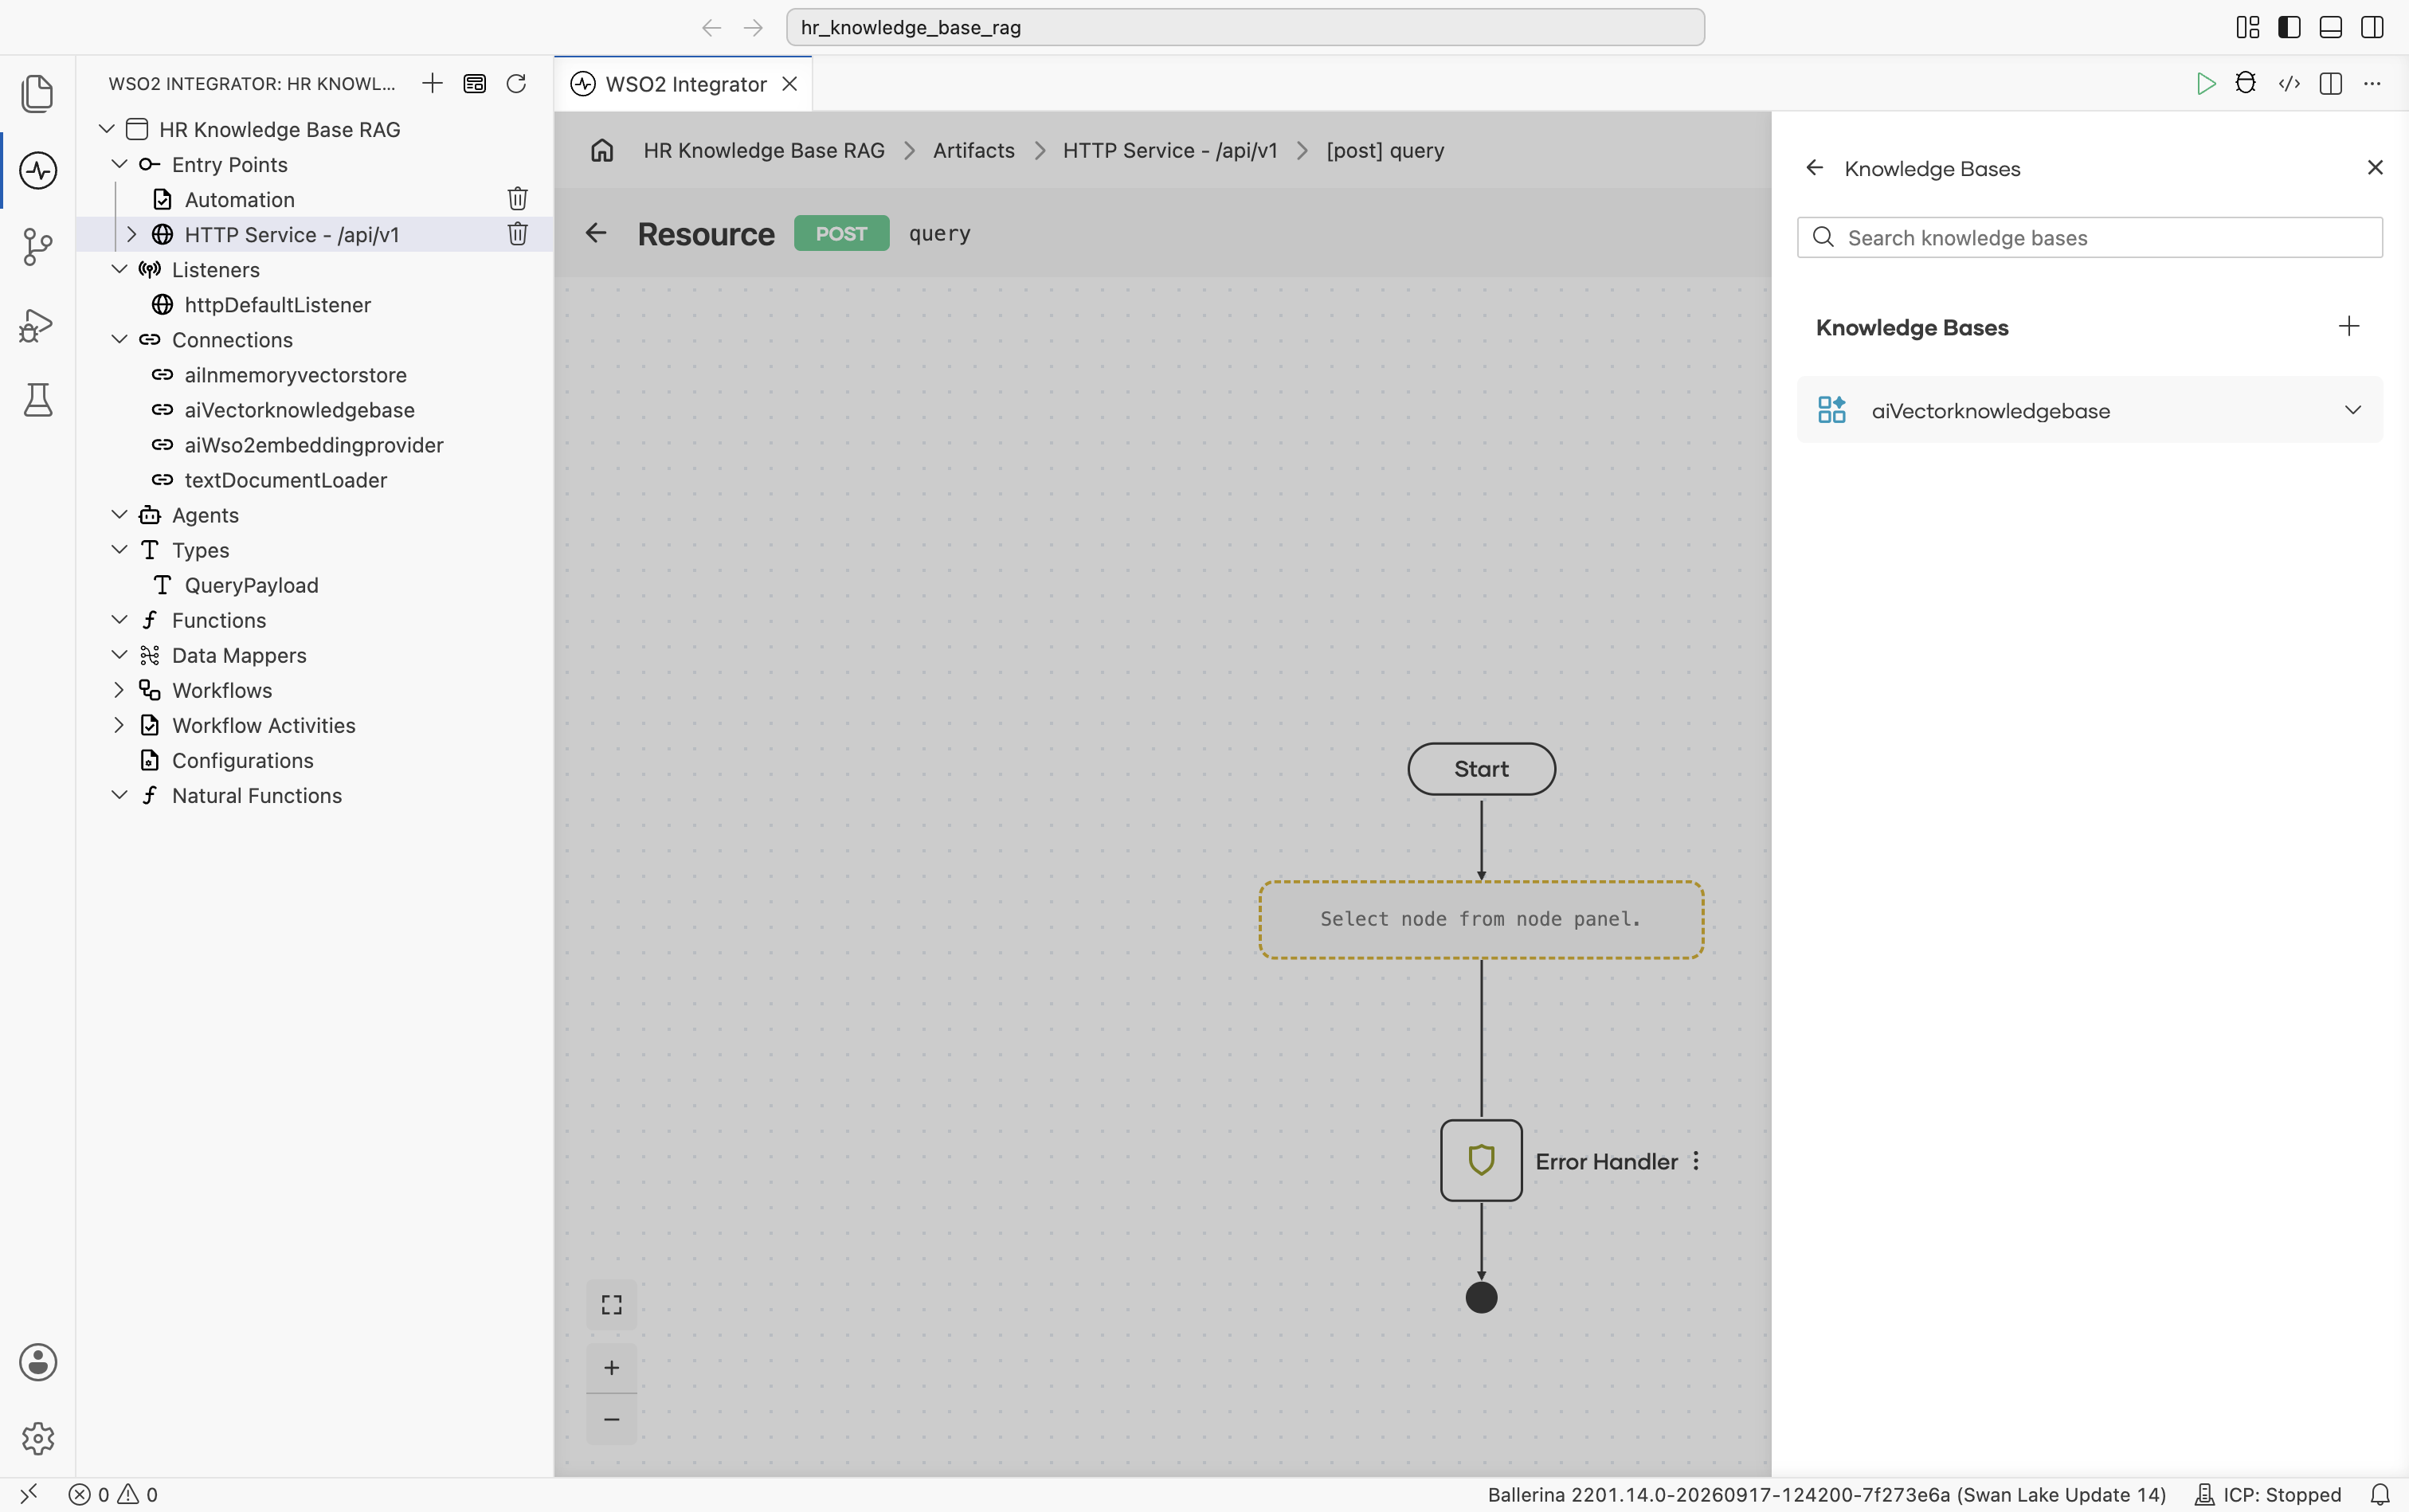Switch to WSO2 Integrator tab
Viewport: 2409px width, 1512px height.
685,84
